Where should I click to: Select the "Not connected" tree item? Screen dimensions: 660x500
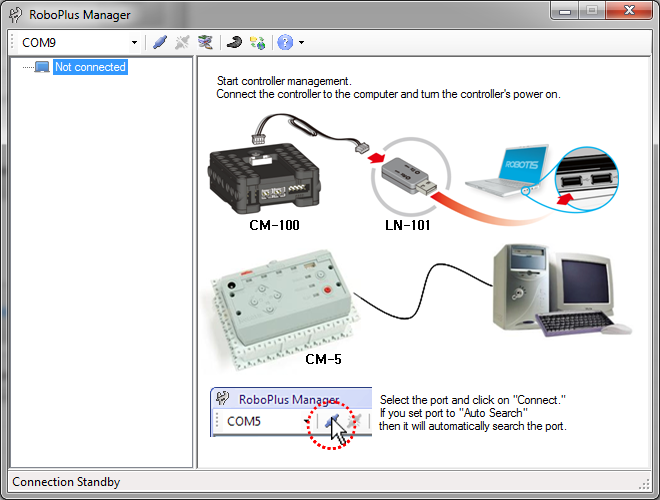point(90,68)
